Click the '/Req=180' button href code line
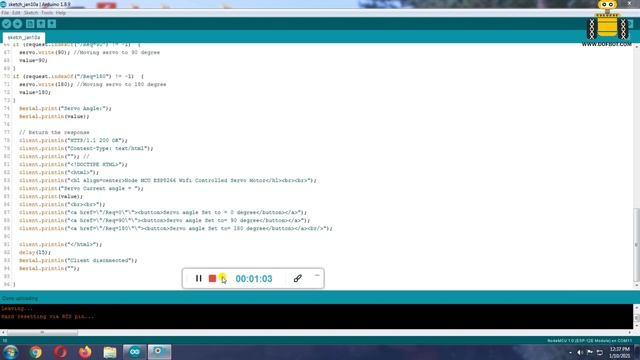 pos(176,228)
